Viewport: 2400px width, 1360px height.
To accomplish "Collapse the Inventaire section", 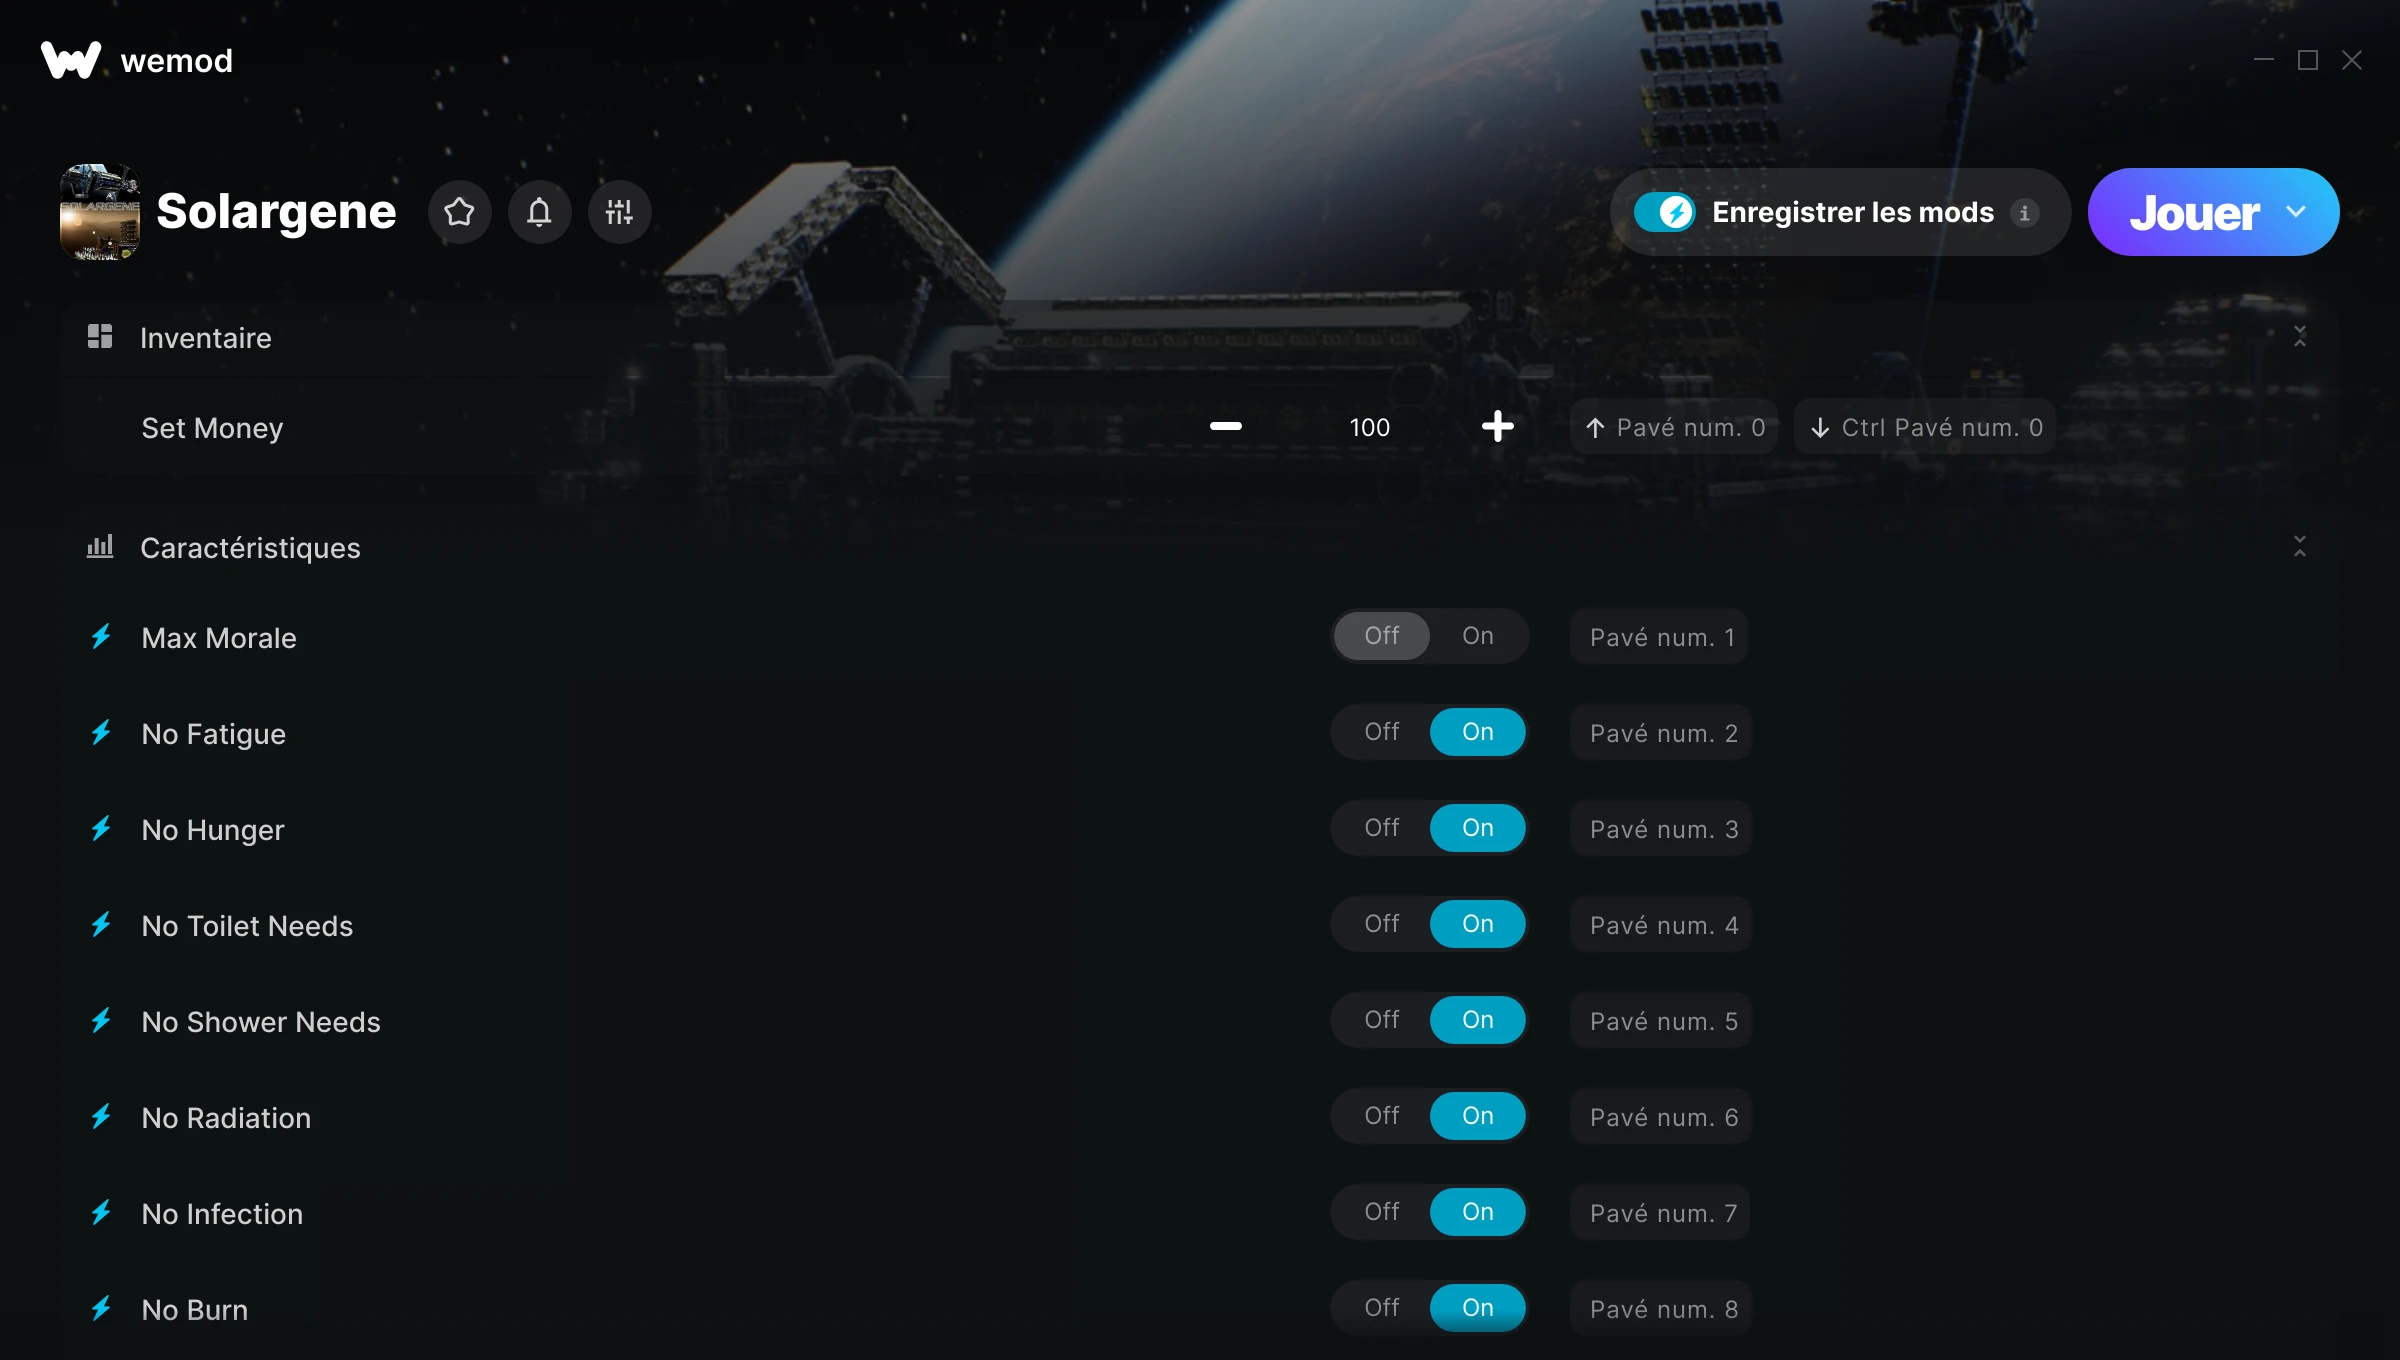I will coord(2300,336).
